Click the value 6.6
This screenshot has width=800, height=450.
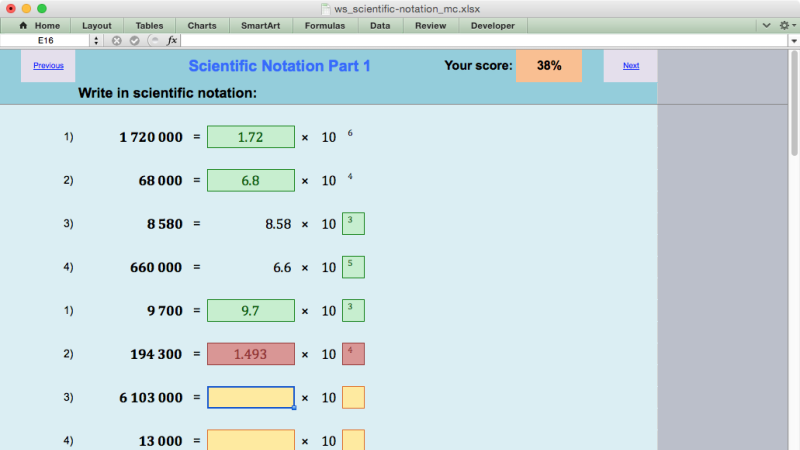[x=282, y=267]
